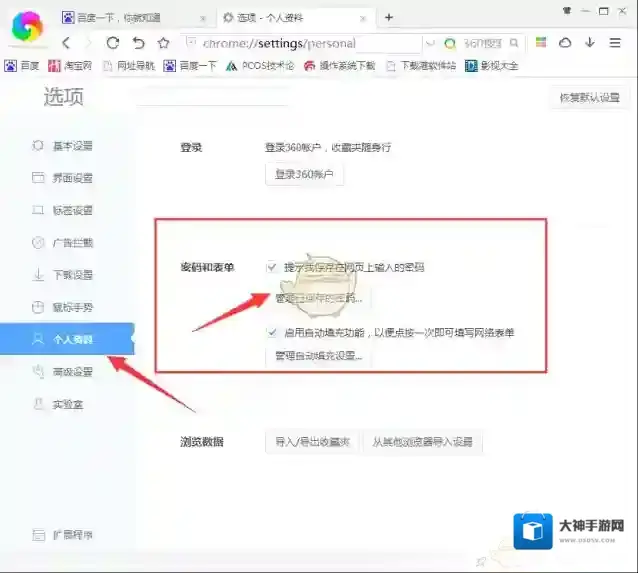Open the colorful app grid icon

click(541, 42)
